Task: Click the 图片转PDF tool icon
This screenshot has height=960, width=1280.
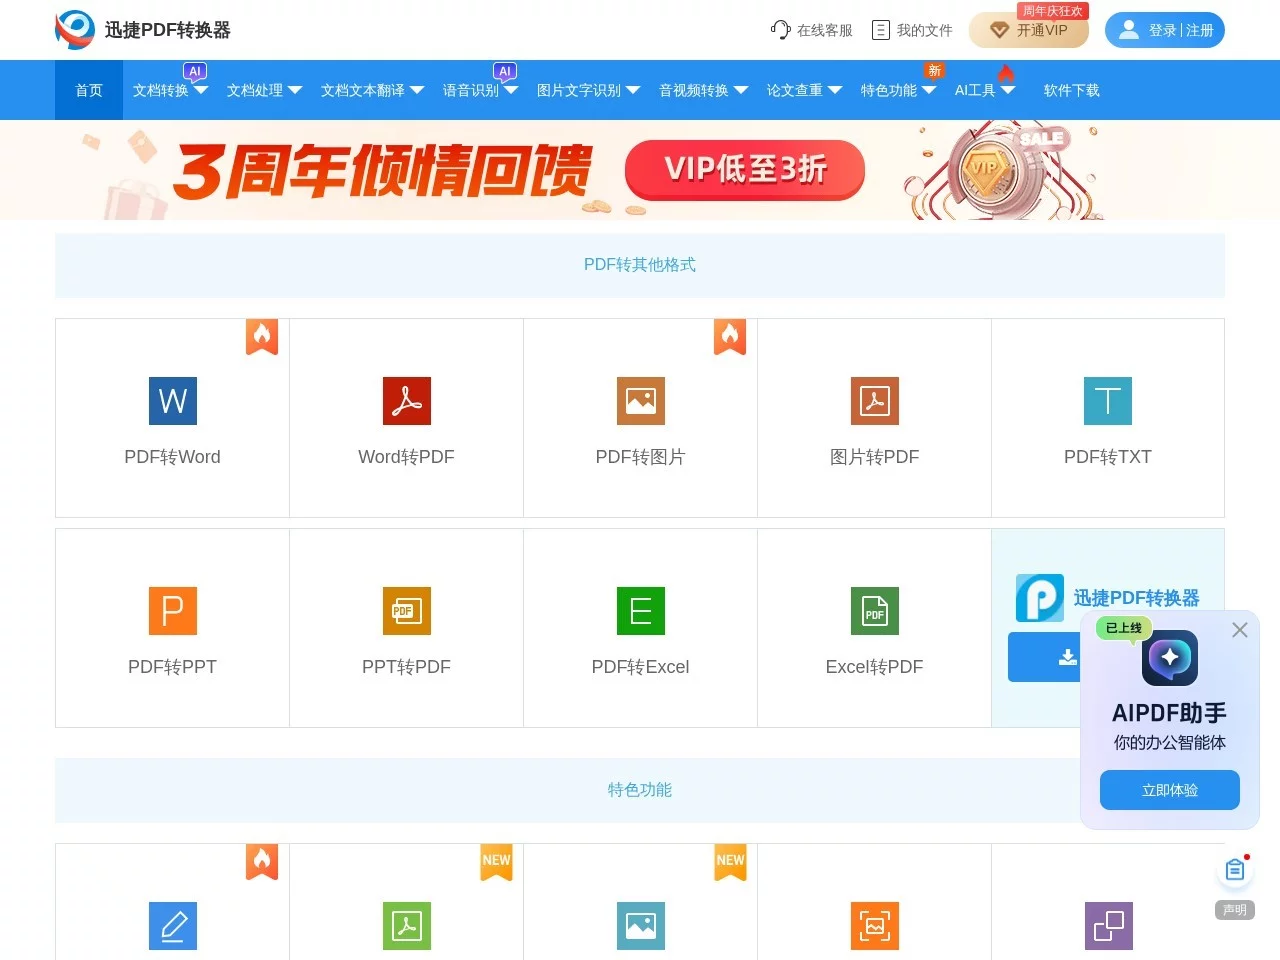Action: click(874, 401)
